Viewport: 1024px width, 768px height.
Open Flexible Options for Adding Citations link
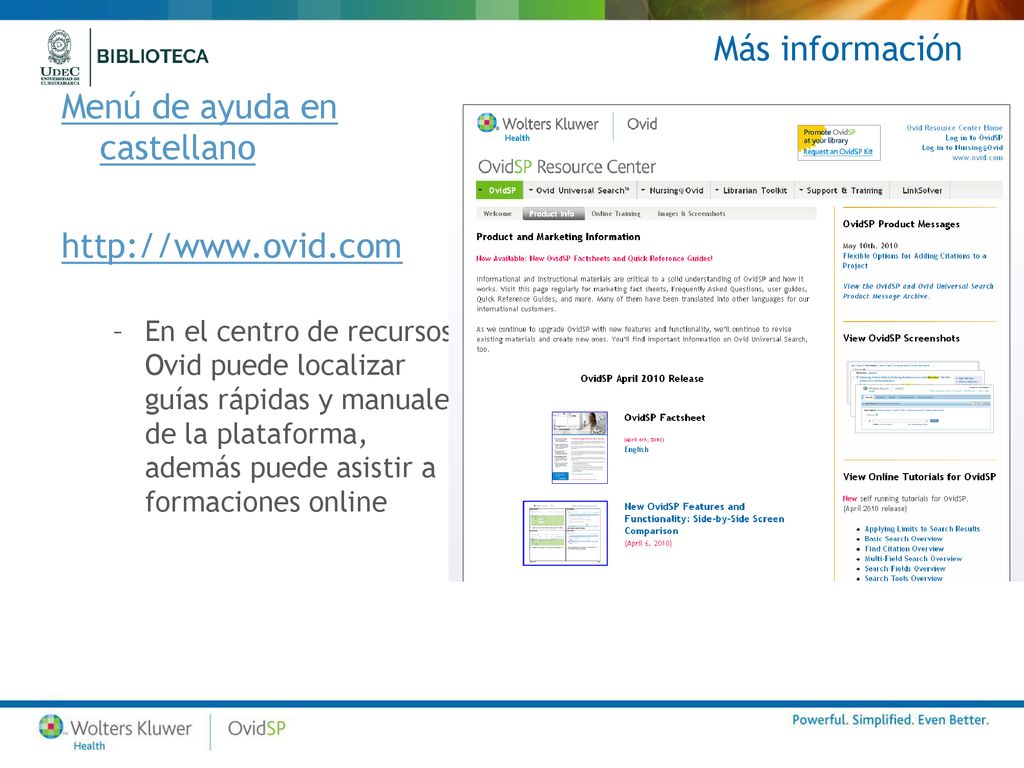[x=914, y=261]
